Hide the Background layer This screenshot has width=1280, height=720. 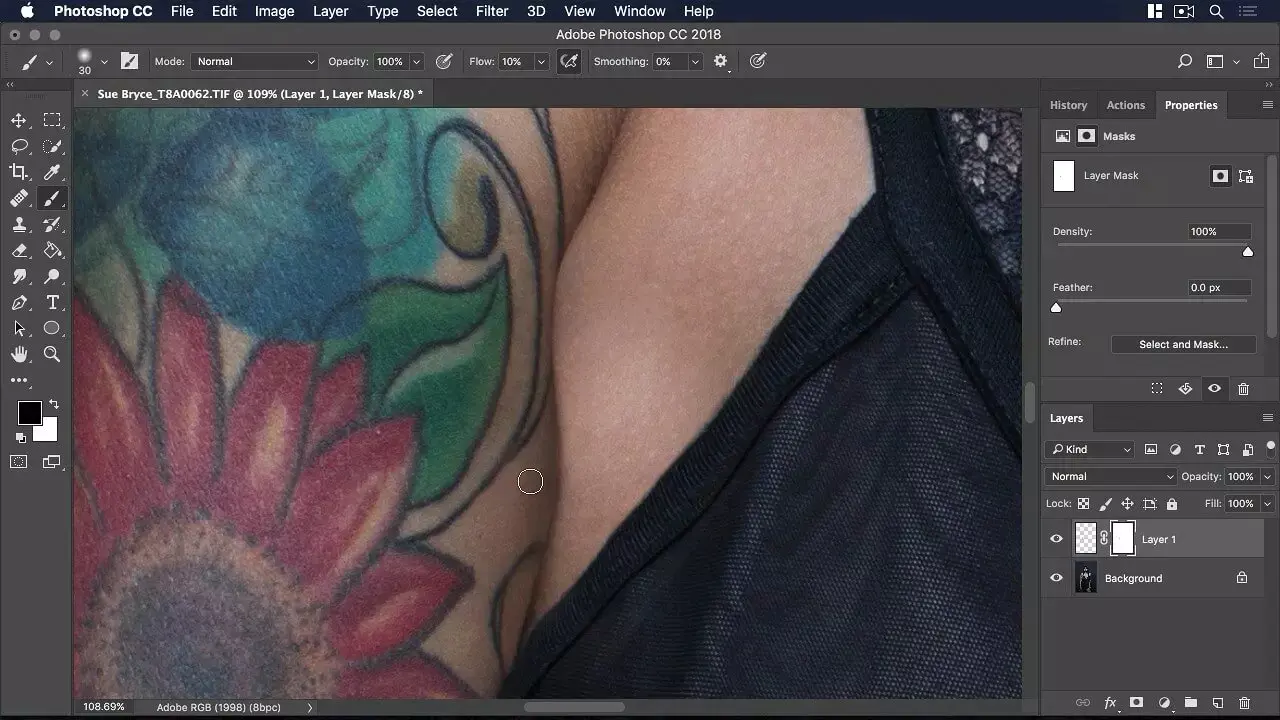coord(1056,578)
